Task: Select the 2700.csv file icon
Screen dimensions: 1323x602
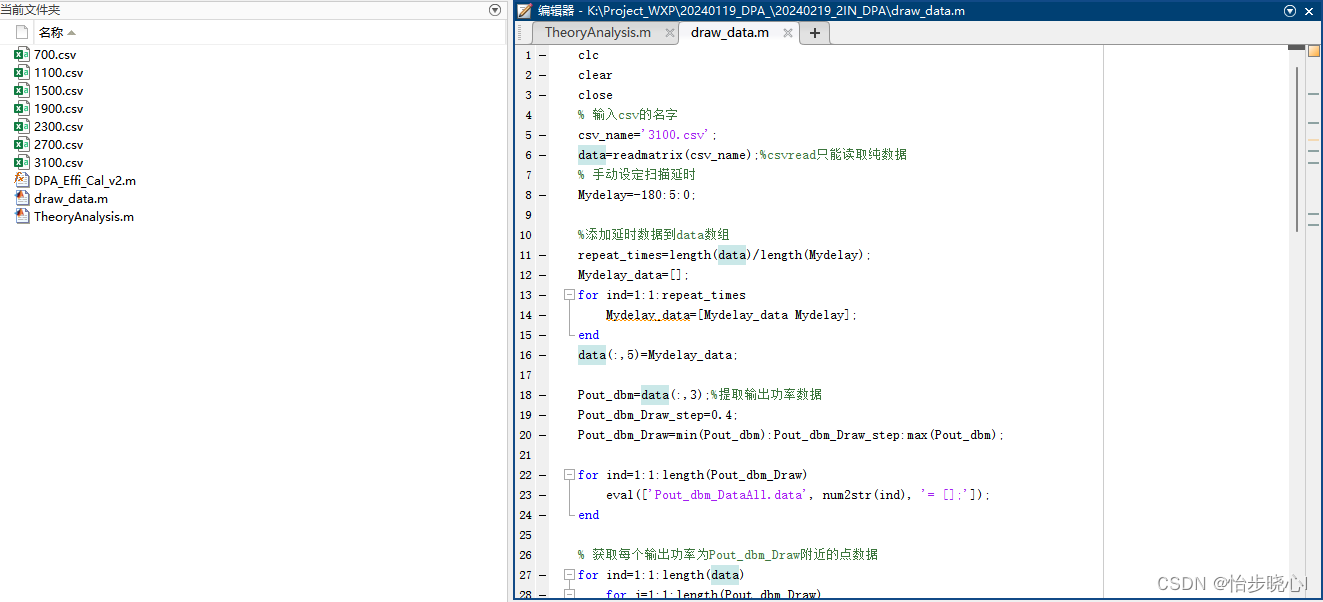Action: (x=22, y=145)
